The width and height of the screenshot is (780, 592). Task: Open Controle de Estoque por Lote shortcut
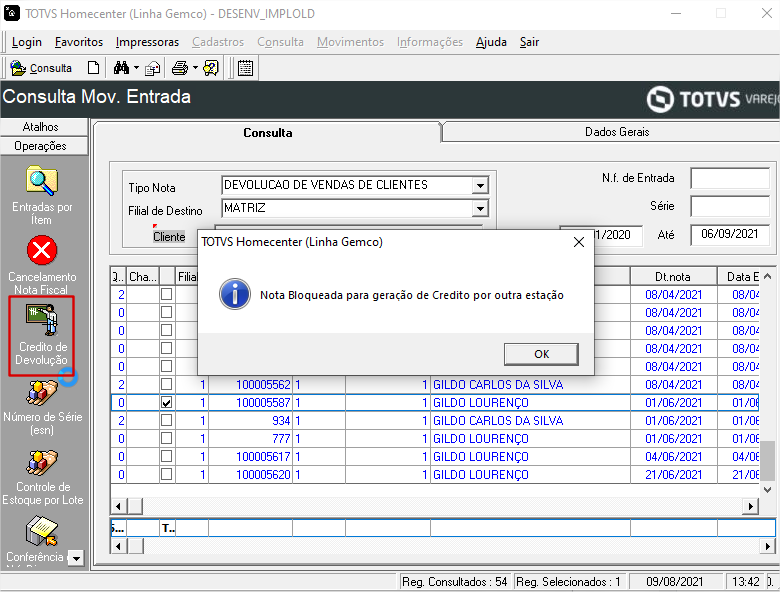tap(42, 478)
